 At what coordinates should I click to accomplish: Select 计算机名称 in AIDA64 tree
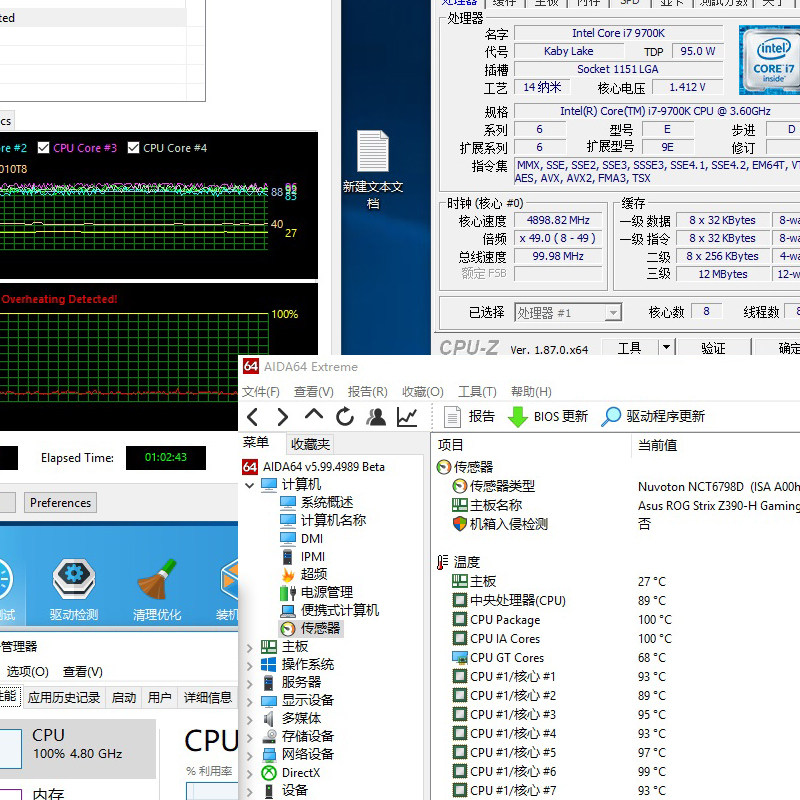(x=323, y=520)
